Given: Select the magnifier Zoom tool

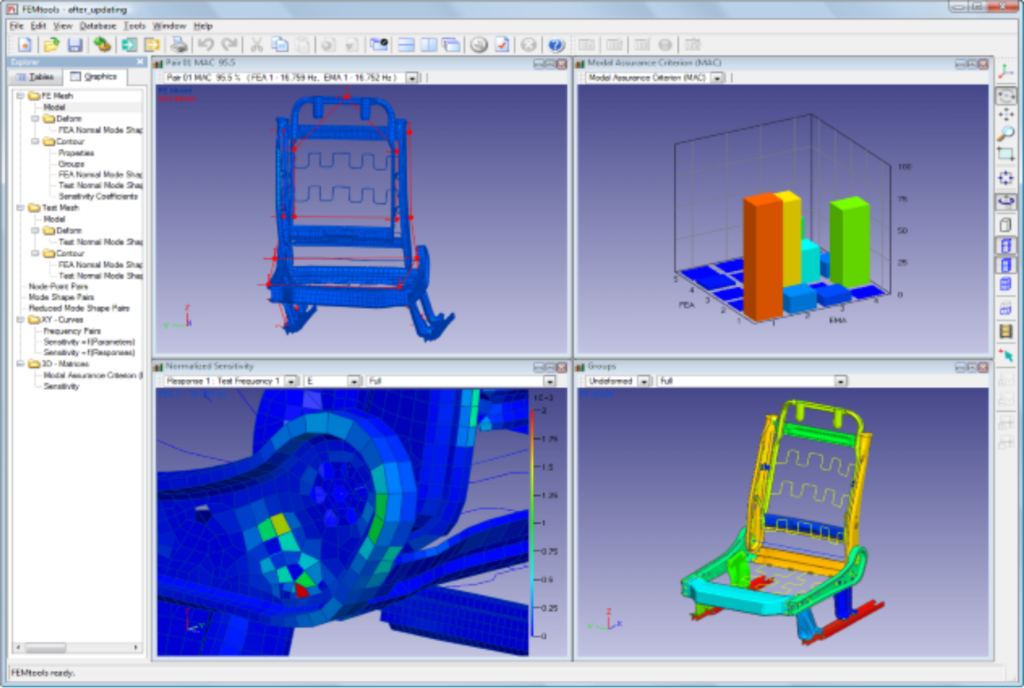Looking at the screenshot, I should [1006, 133].
